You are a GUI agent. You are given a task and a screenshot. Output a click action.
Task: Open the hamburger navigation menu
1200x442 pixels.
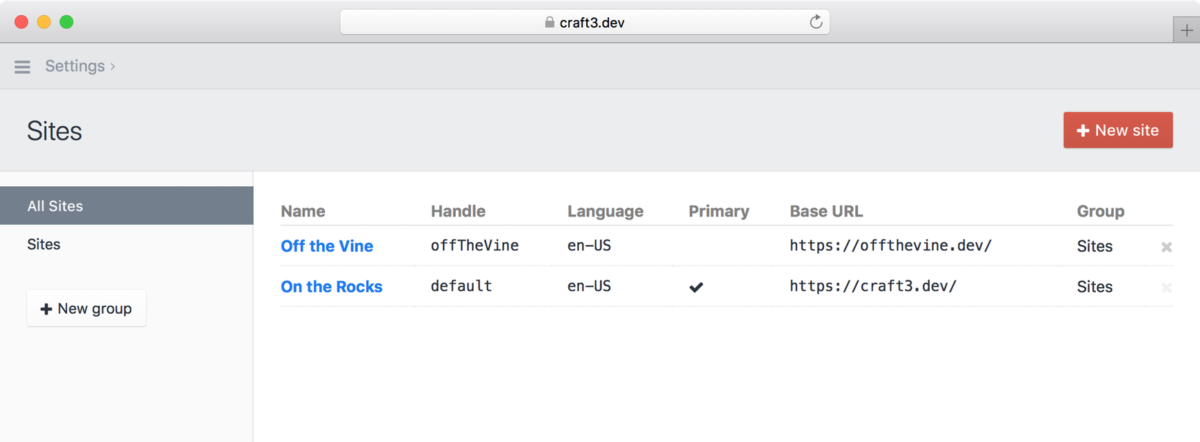pyautogui.click(x=22, y=67)
